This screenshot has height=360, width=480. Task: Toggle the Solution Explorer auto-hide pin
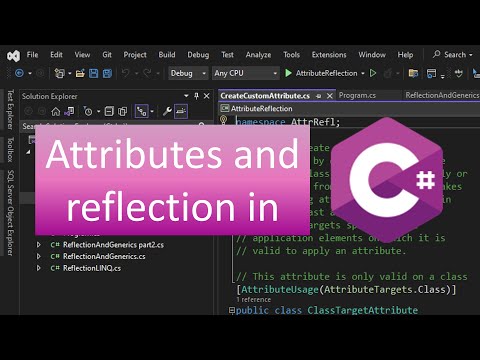pos(196,96)
